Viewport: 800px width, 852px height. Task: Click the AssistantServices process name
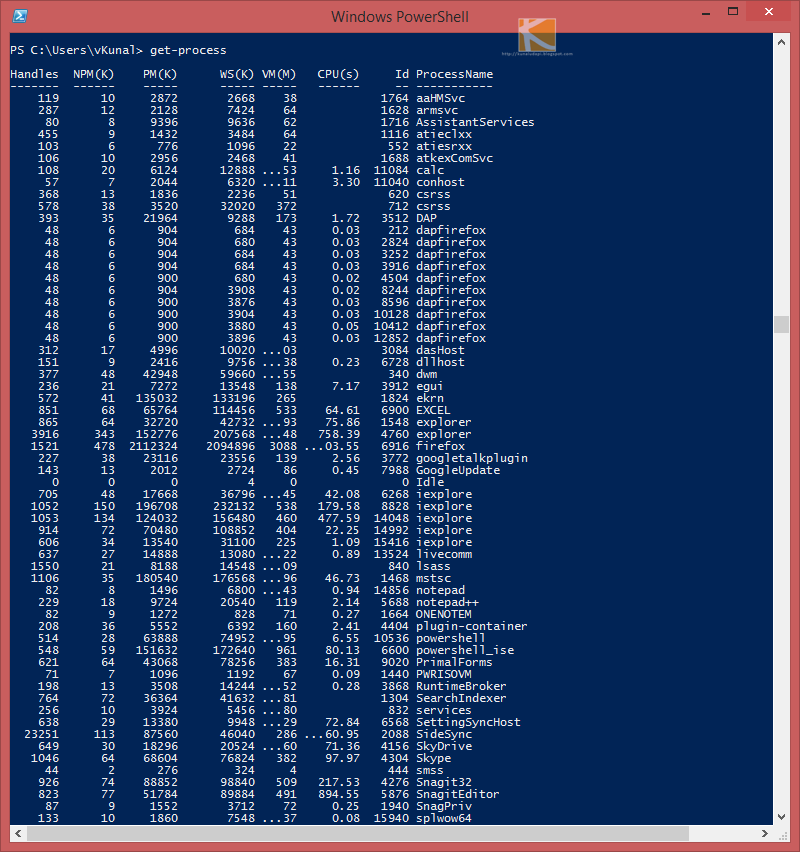[x=475, y=122]
